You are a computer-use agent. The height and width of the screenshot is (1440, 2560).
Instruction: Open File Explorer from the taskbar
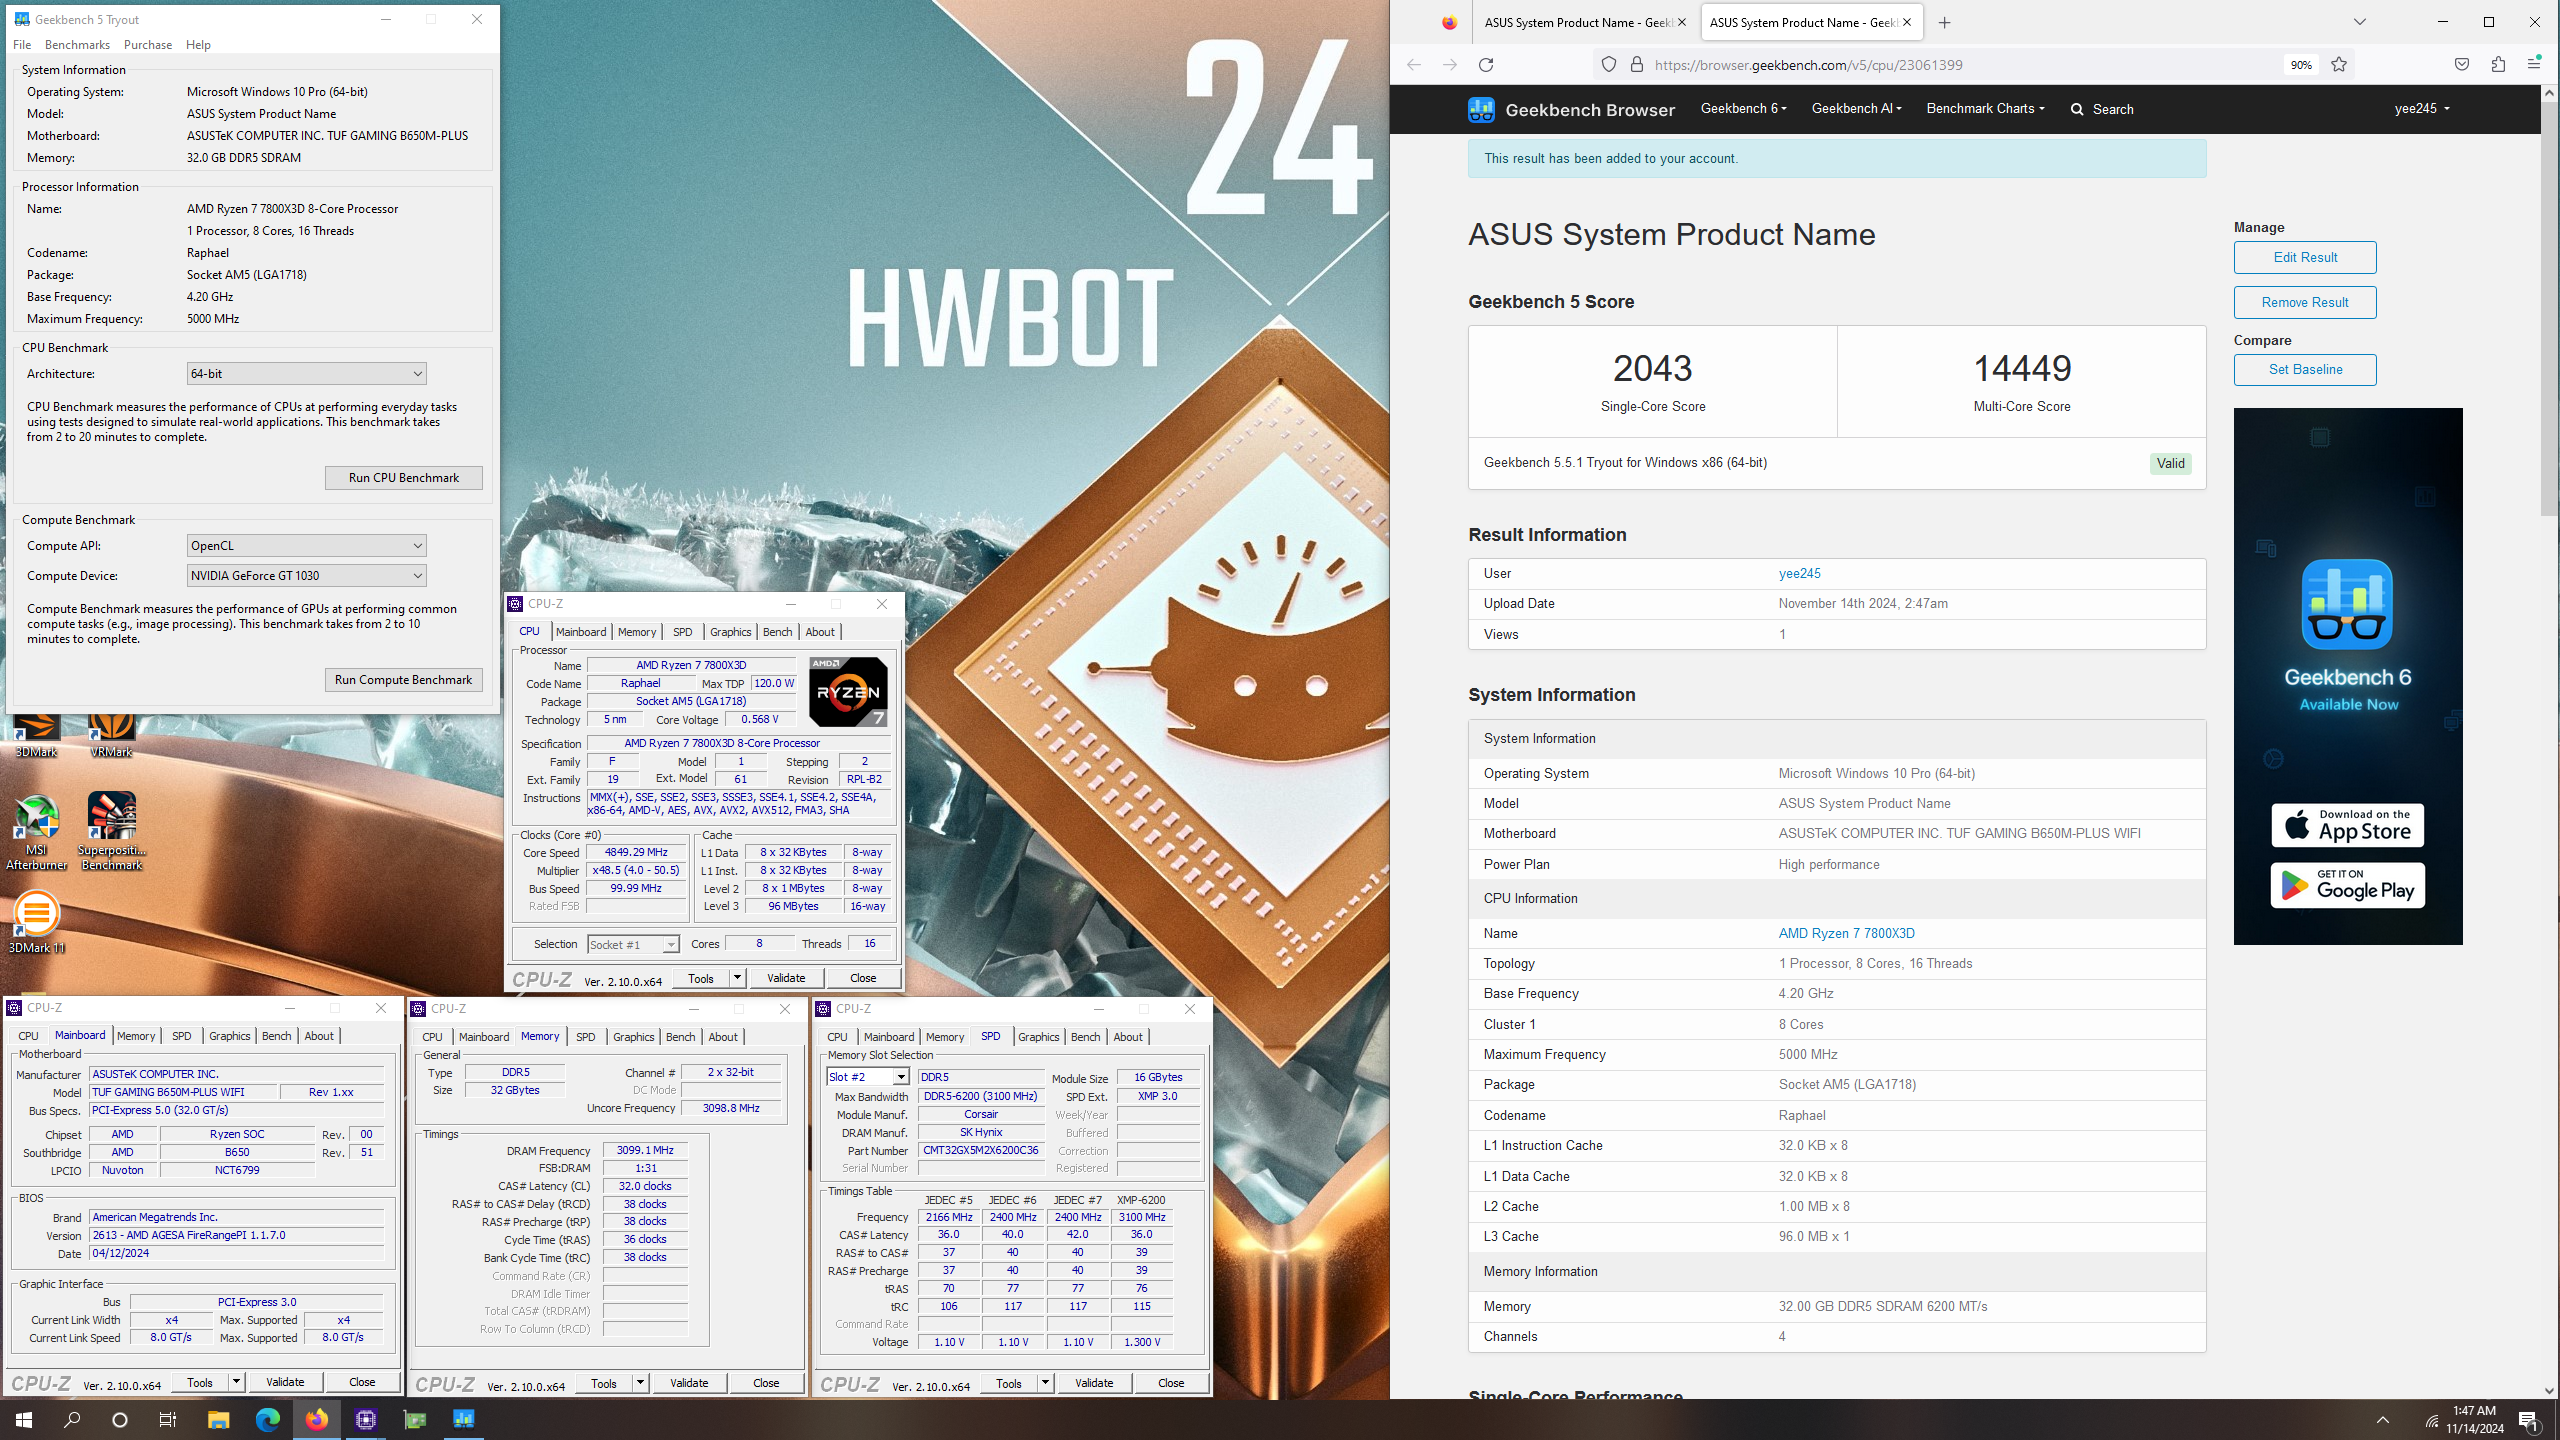[x=218, y=1419]
